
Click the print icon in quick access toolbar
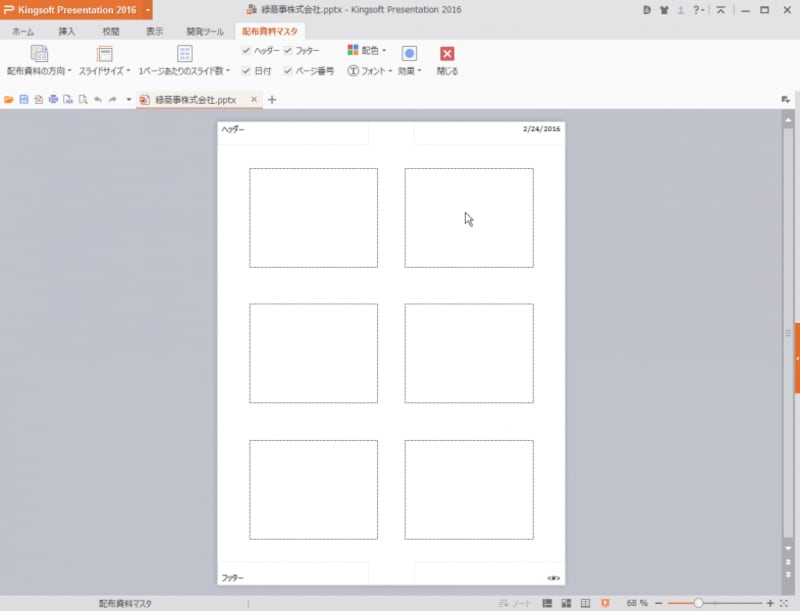pyautogui.click(x=53, y=100)
